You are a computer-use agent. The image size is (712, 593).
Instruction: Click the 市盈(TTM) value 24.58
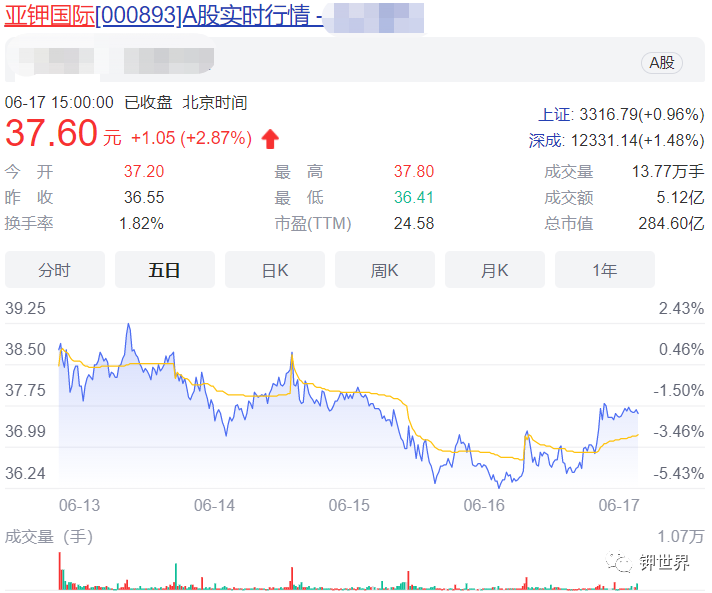[x=414, y=223]
